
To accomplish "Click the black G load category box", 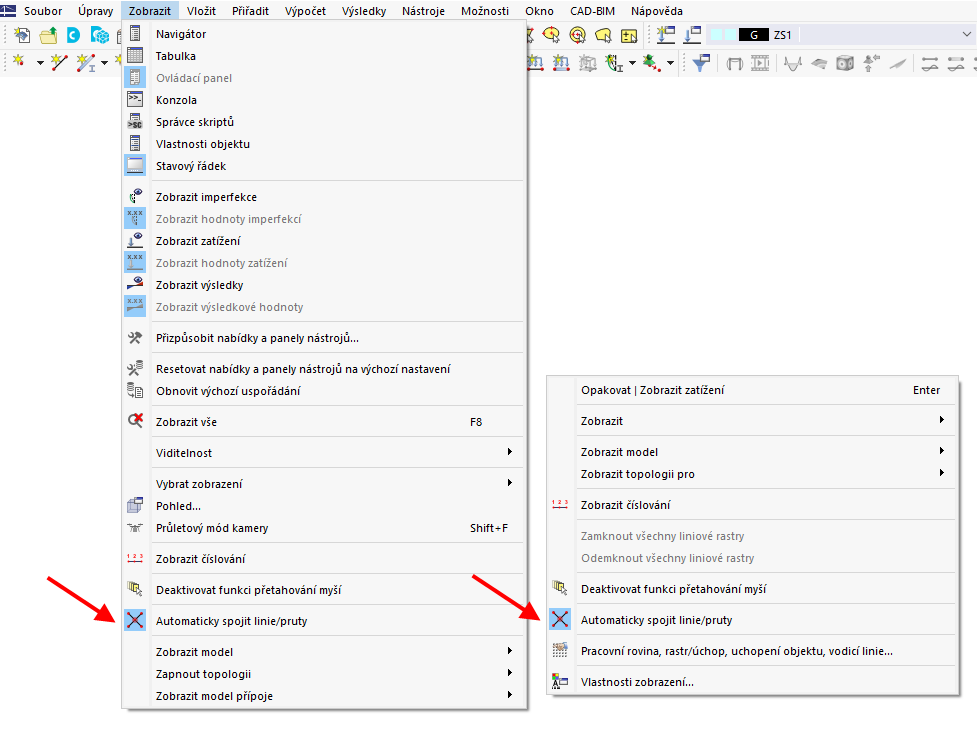I will click(x=754, y=35).
